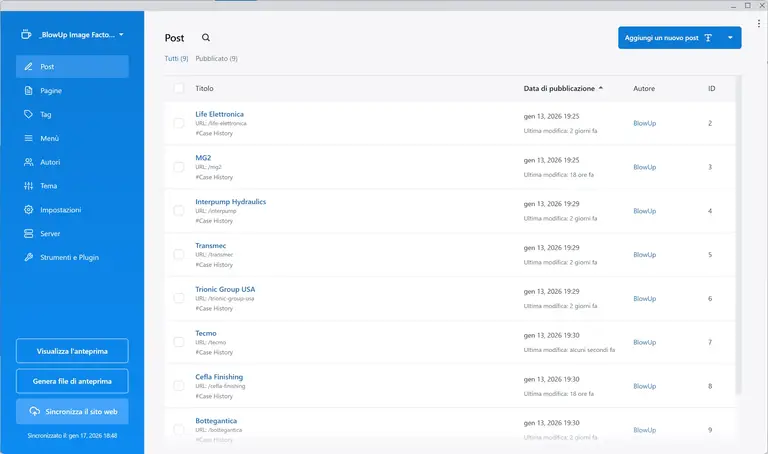Click the text editor icon in Aggiungi button
The height and width of the screenshot is (454, 768).
tap(708, 38)
